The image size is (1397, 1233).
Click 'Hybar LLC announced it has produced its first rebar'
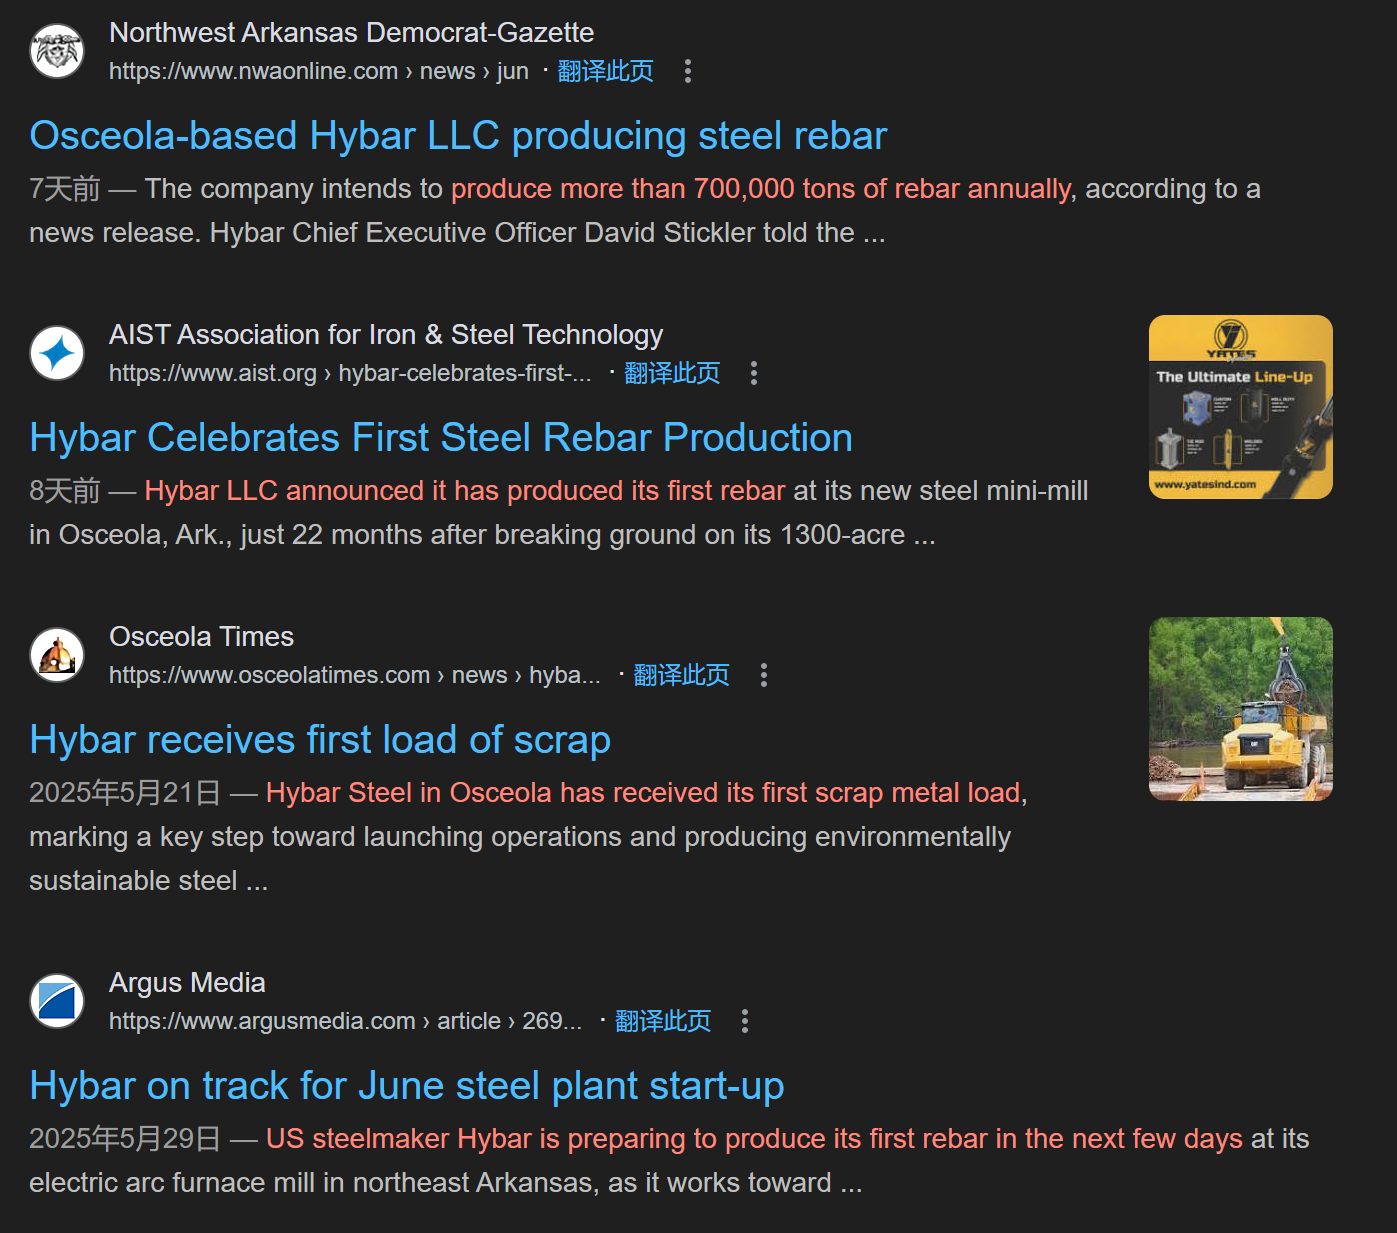465,491
